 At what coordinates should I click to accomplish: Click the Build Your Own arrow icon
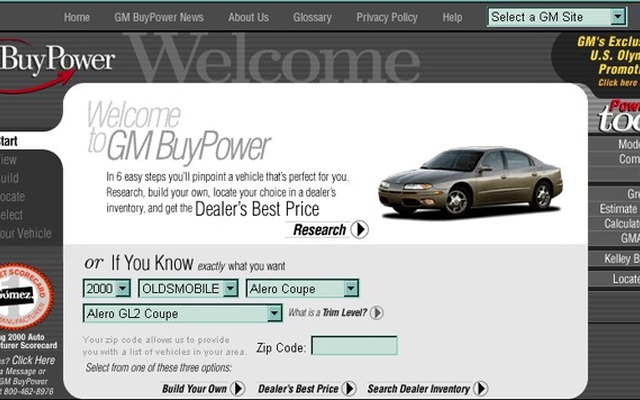(x=237, y=388)
